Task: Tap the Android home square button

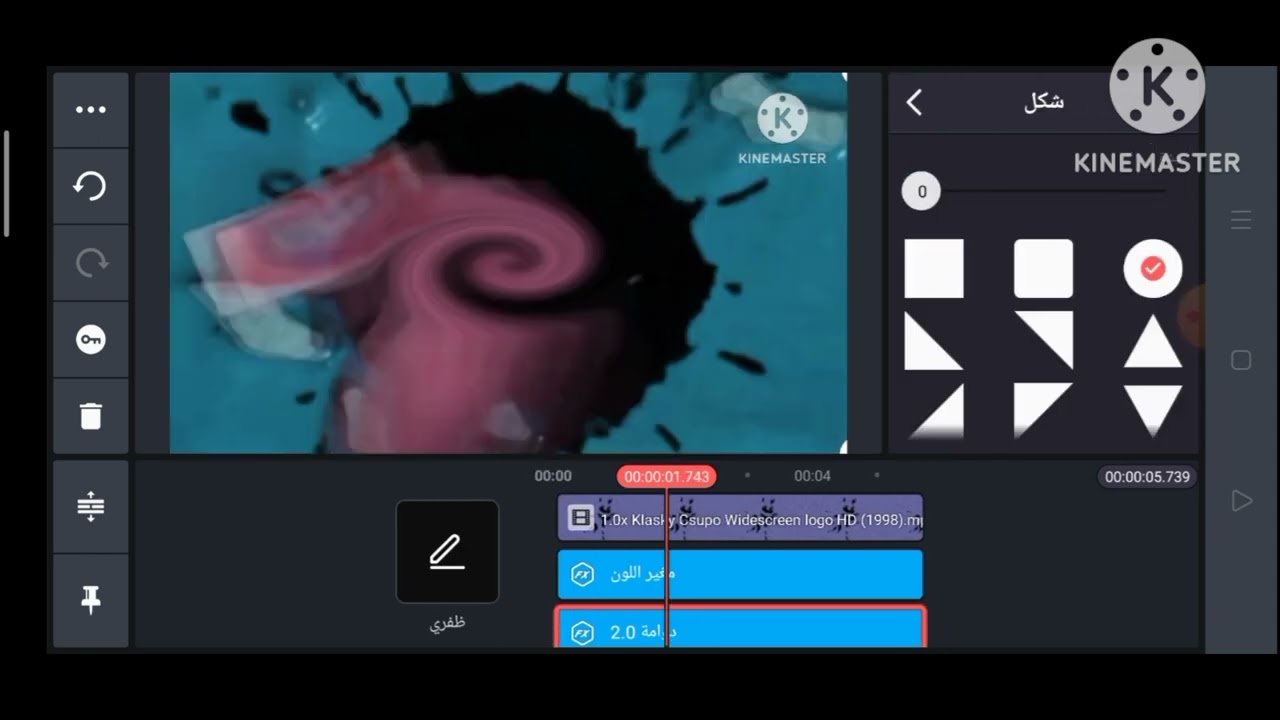Action: (x=1241, y=360)
